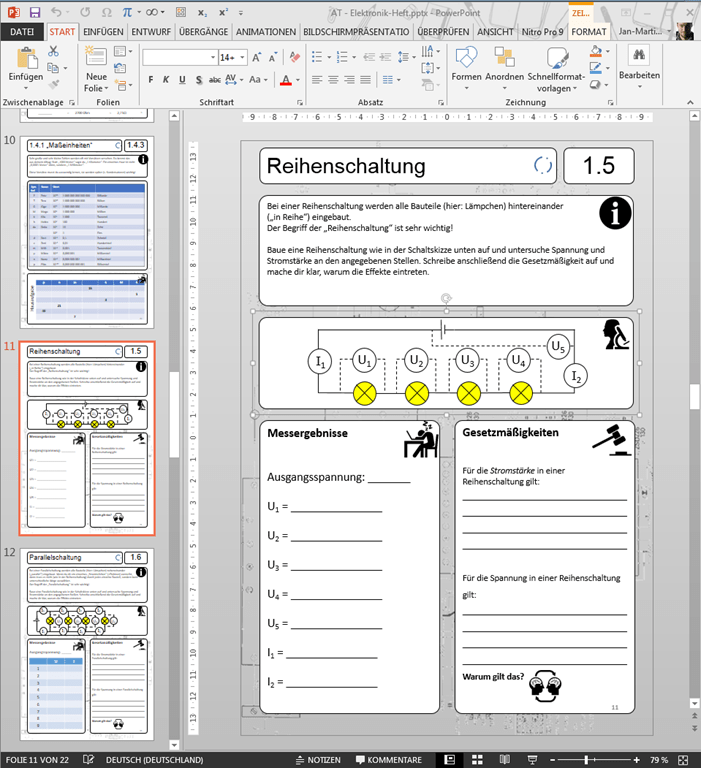701x768 pixels.
Task: Center text in Absatz group
Action: pos(333,80)
